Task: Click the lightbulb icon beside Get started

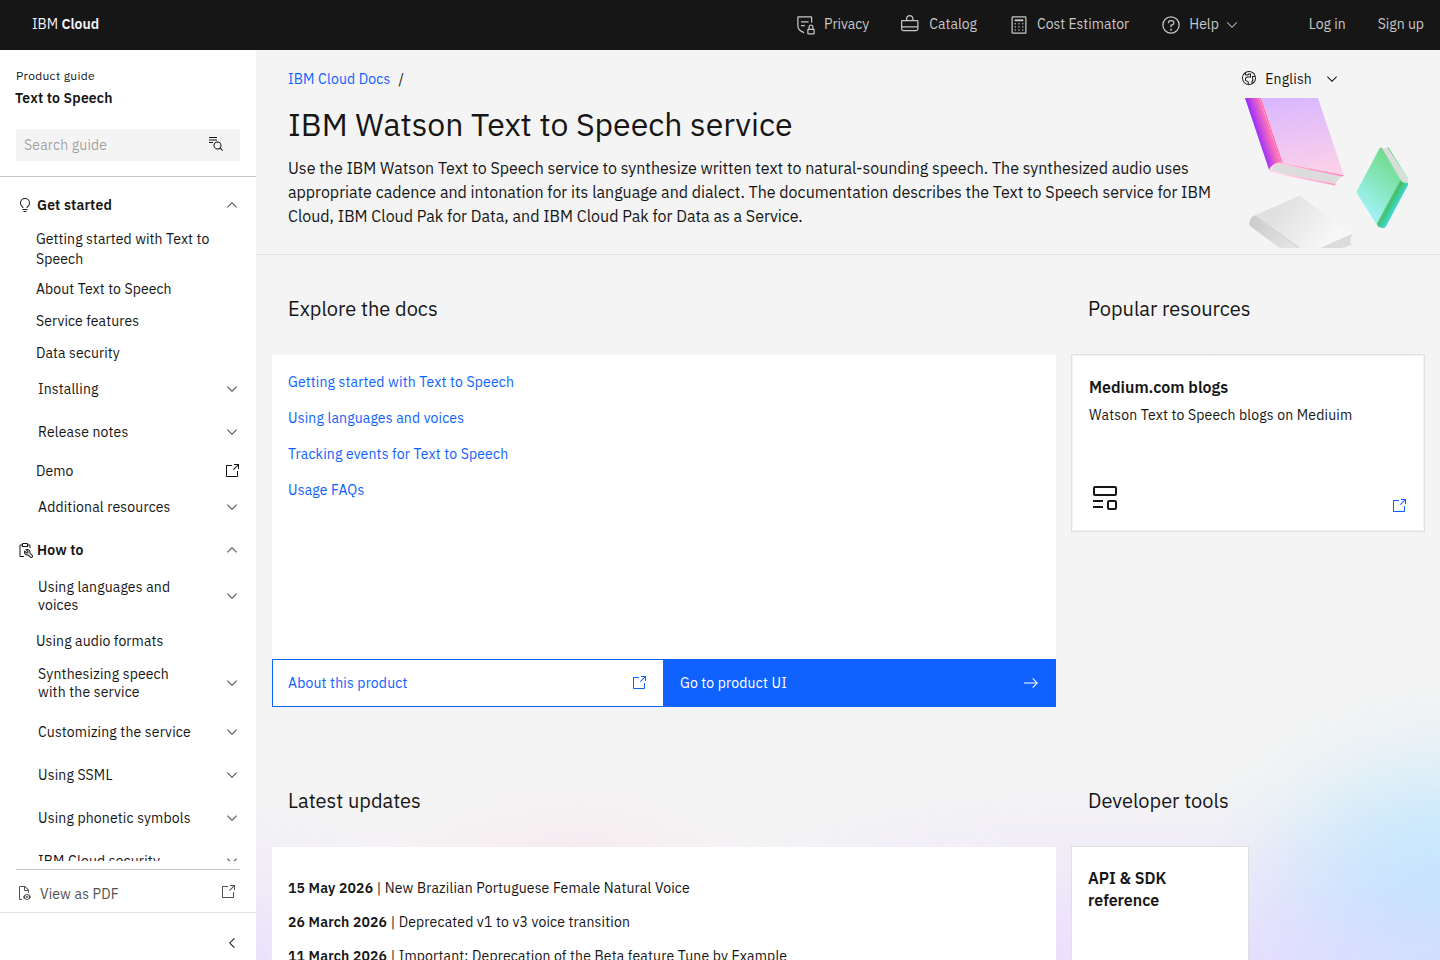Action: [x=25, y=205]
